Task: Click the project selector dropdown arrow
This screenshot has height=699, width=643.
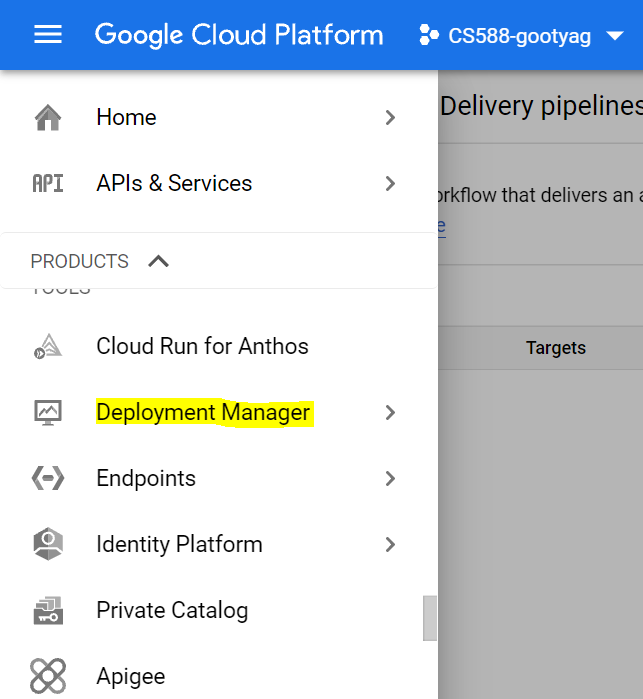Action: pyautogui.click(x=615, y=36)
